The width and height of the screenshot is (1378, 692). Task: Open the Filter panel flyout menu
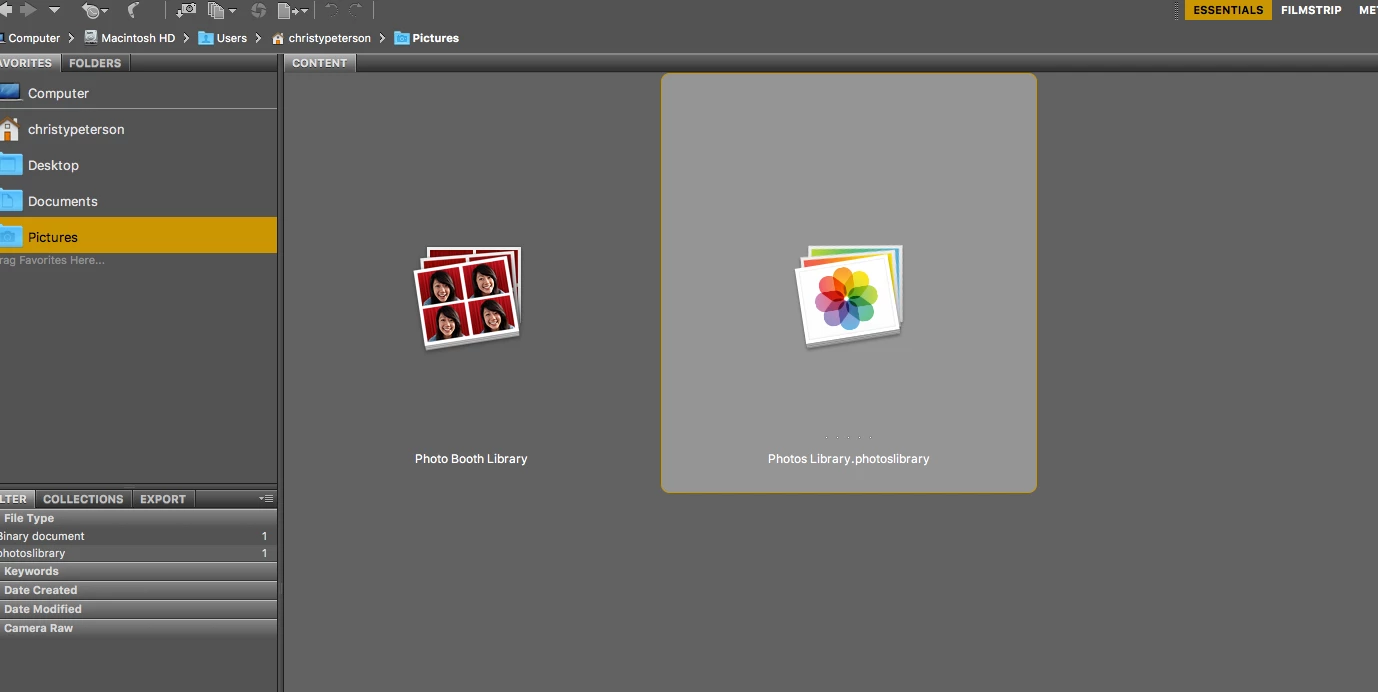pos(266,498)
